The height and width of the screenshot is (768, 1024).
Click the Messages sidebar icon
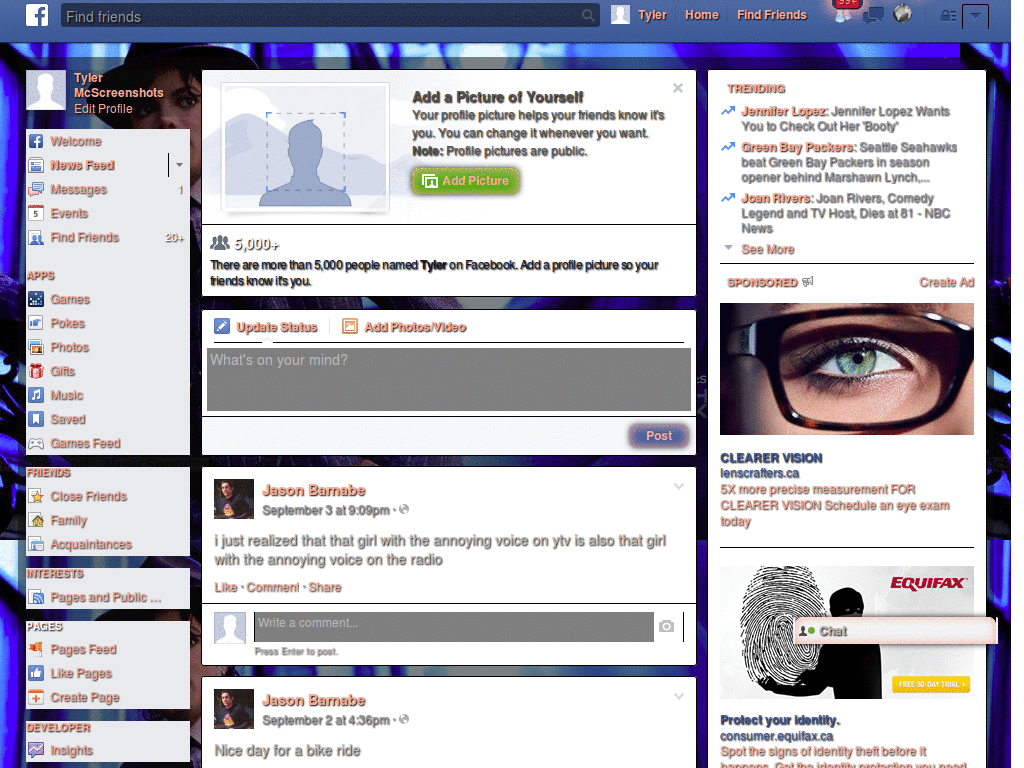pyautogui.click(x=36, y=189)
